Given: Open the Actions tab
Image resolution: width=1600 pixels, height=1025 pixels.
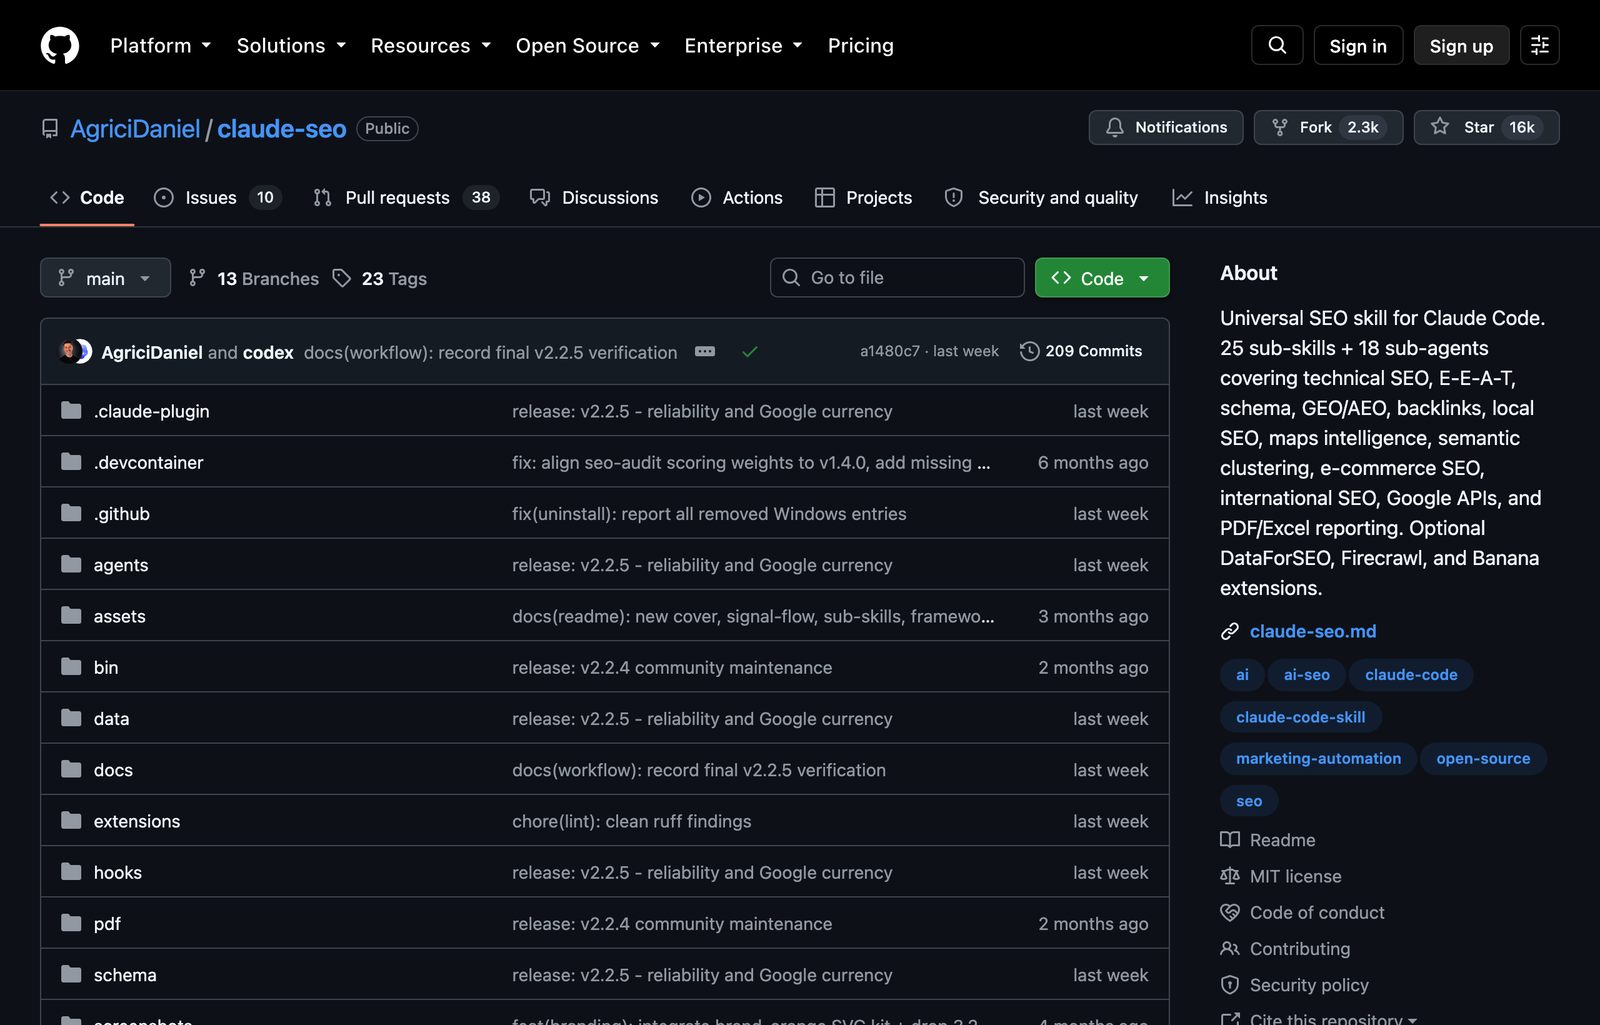Looking at the screenshot, I should click(737, 197).
